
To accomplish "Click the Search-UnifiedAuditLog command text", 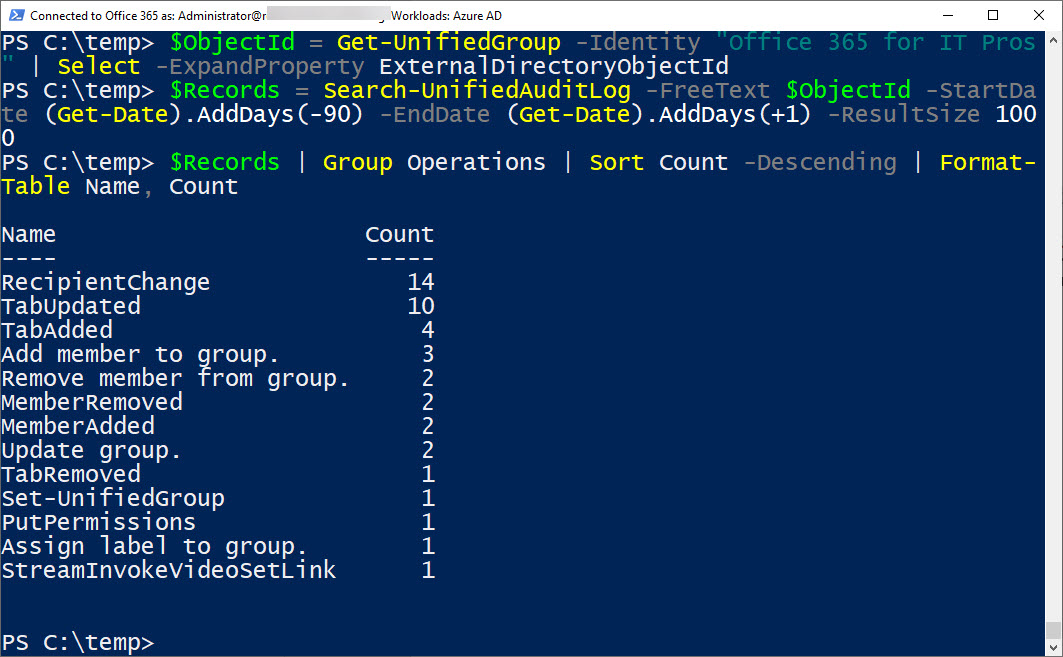I will click(x=476, y=91).
